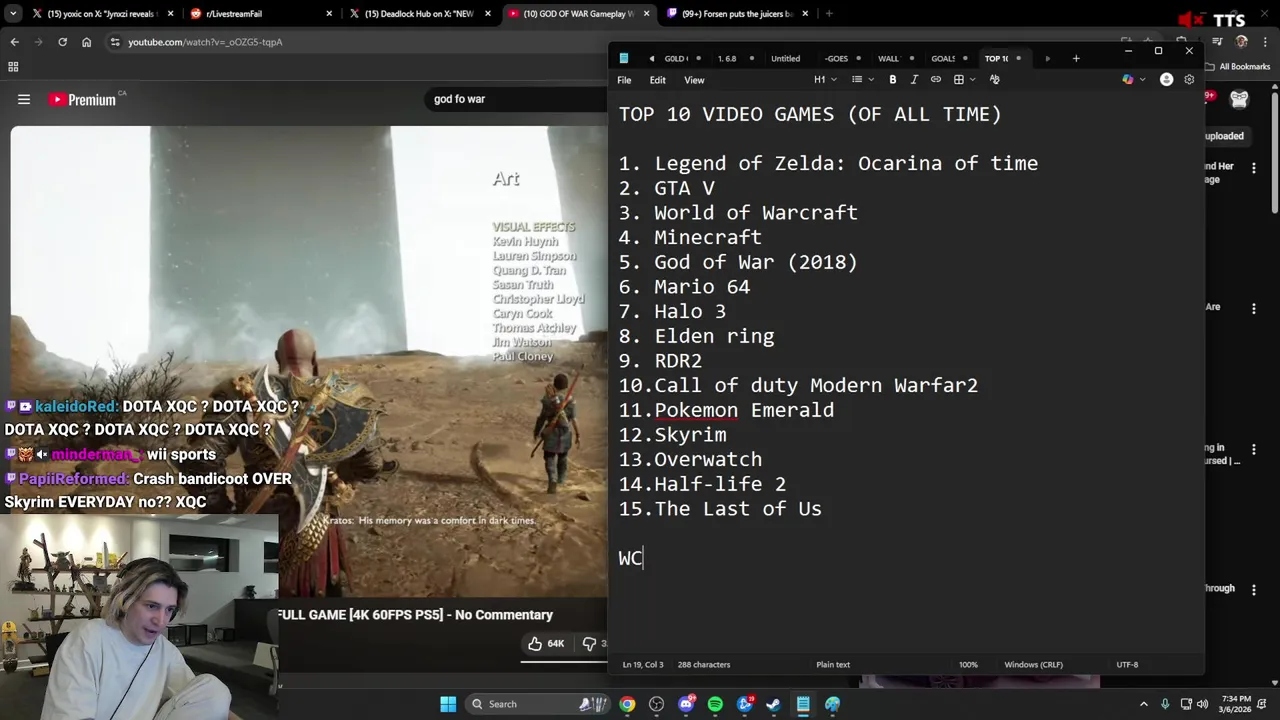Open Chrome from the taskbar
This screenshot has width=1280, height=720.
click(x=627, y=704)
